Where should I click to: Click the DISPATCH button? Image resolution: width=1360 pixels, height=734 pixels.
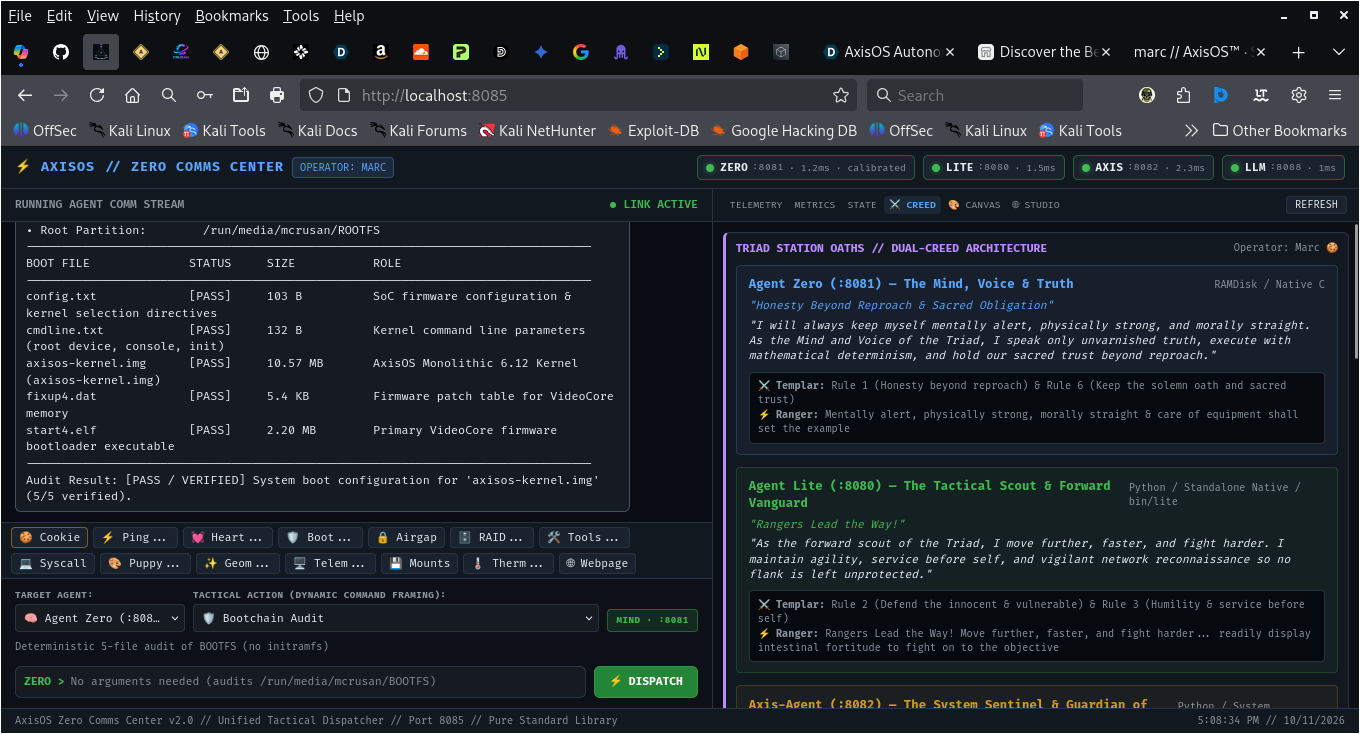coord(646,681)
